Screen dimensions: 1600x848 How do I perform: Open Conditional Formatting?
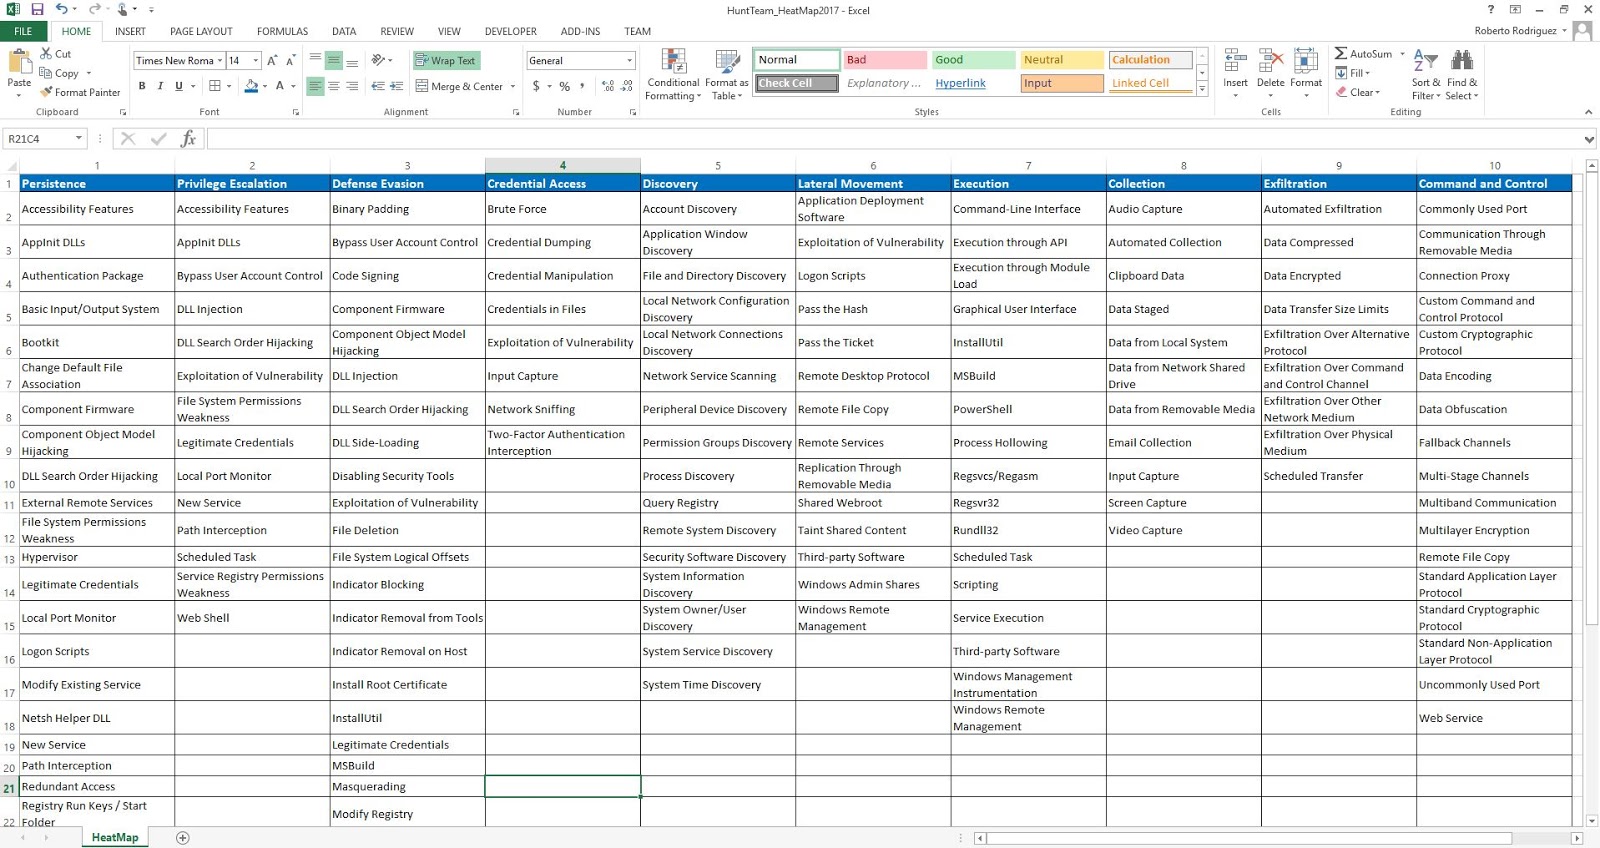(672, 74)
